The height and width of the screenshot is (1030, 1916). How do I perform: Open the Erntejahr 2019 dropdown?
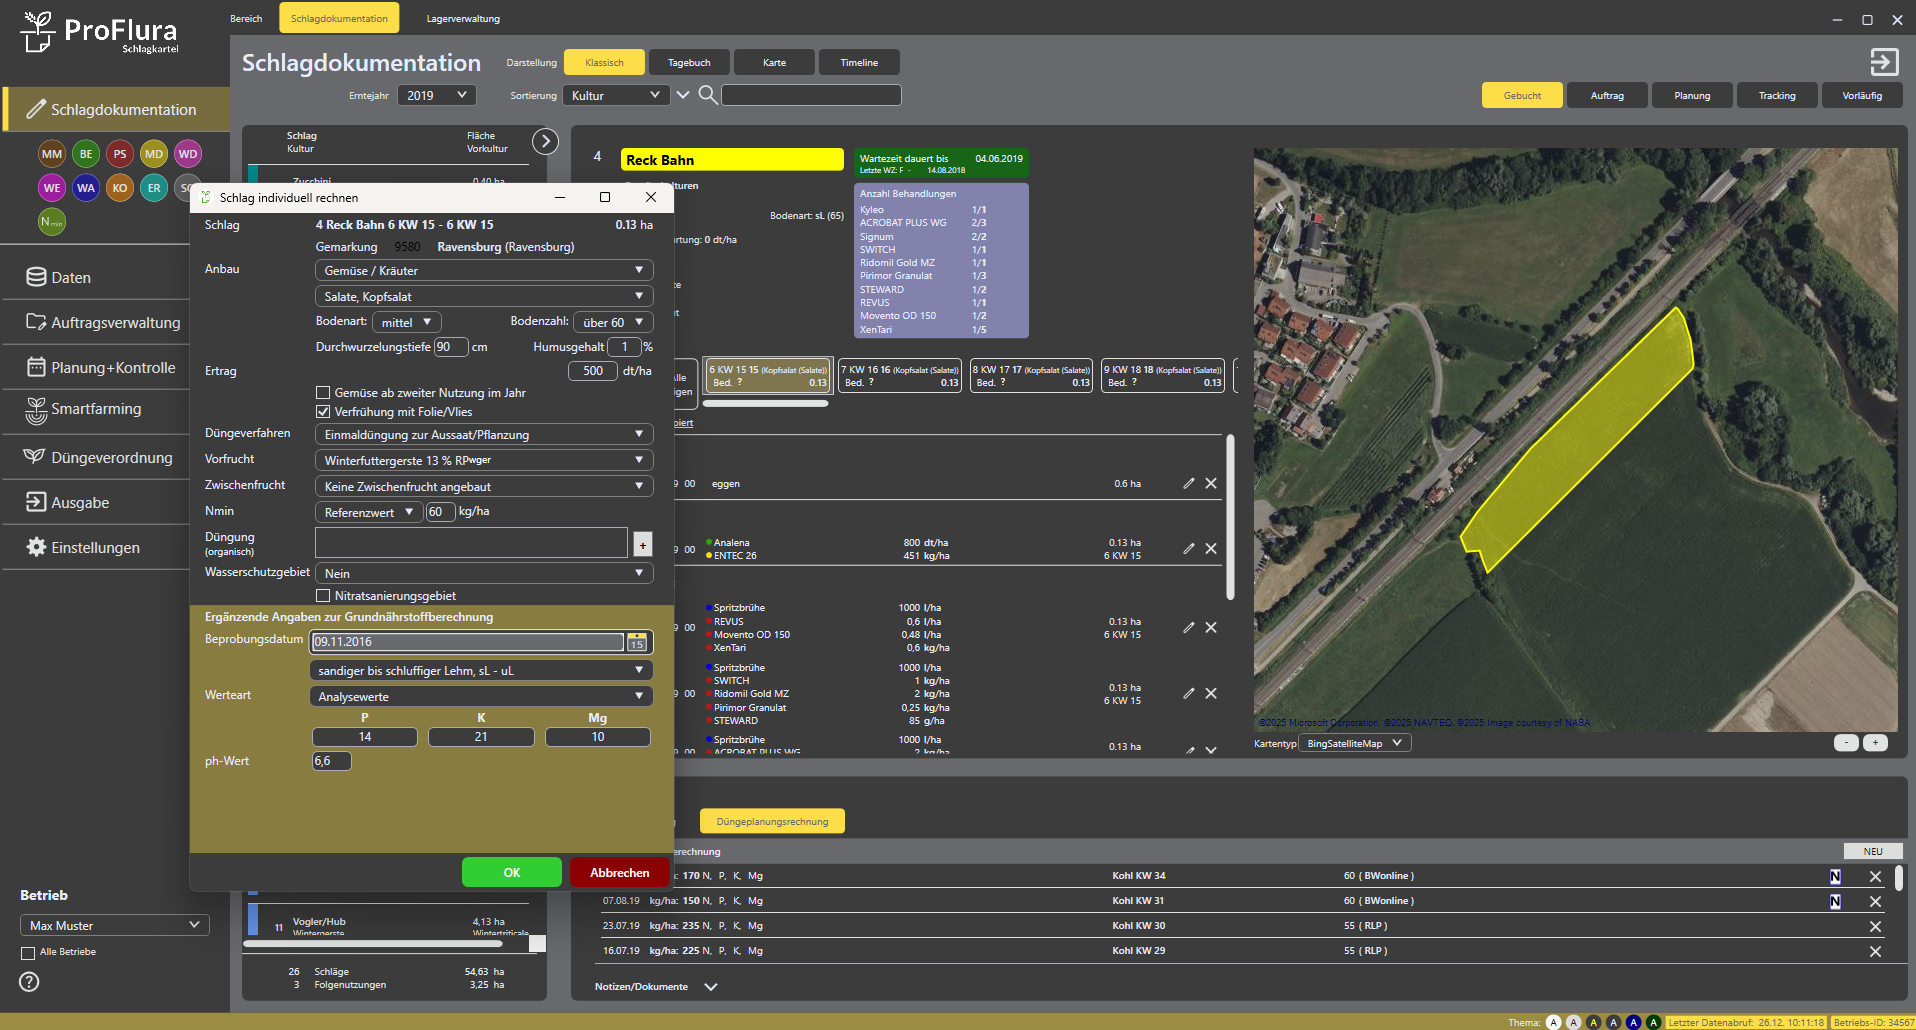point(436,95)
